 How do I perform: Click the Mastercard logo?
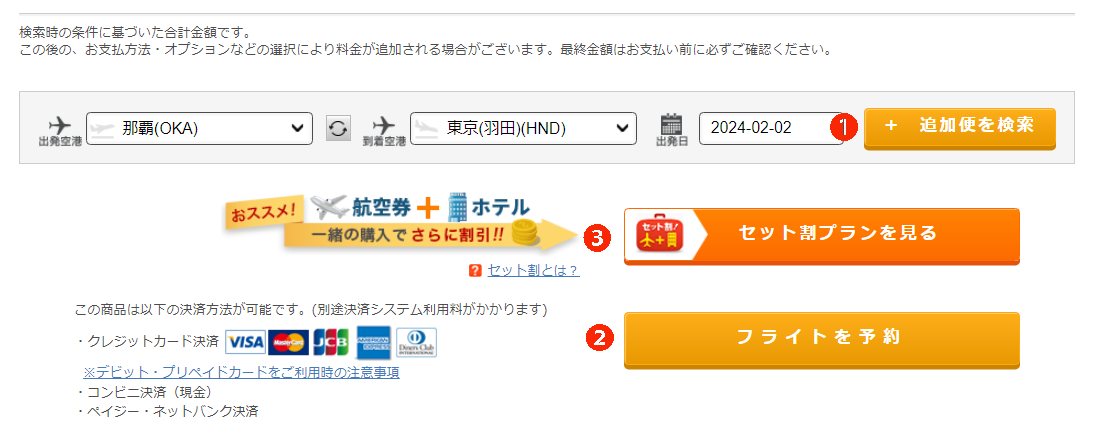288,342
